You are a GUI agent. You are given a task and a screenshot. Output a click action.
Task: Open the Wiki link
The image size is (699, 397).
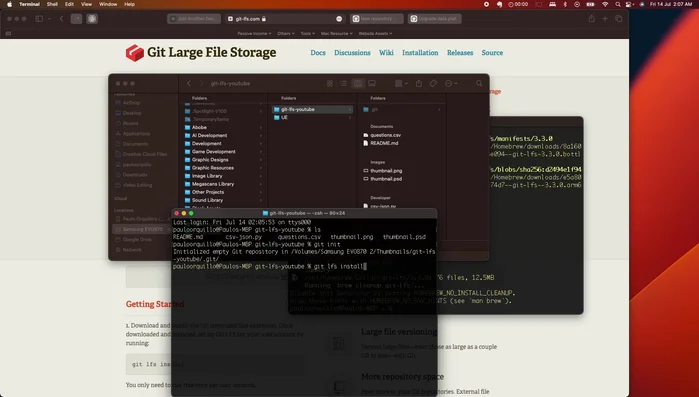pyautogui.click(x=386, y=53)
